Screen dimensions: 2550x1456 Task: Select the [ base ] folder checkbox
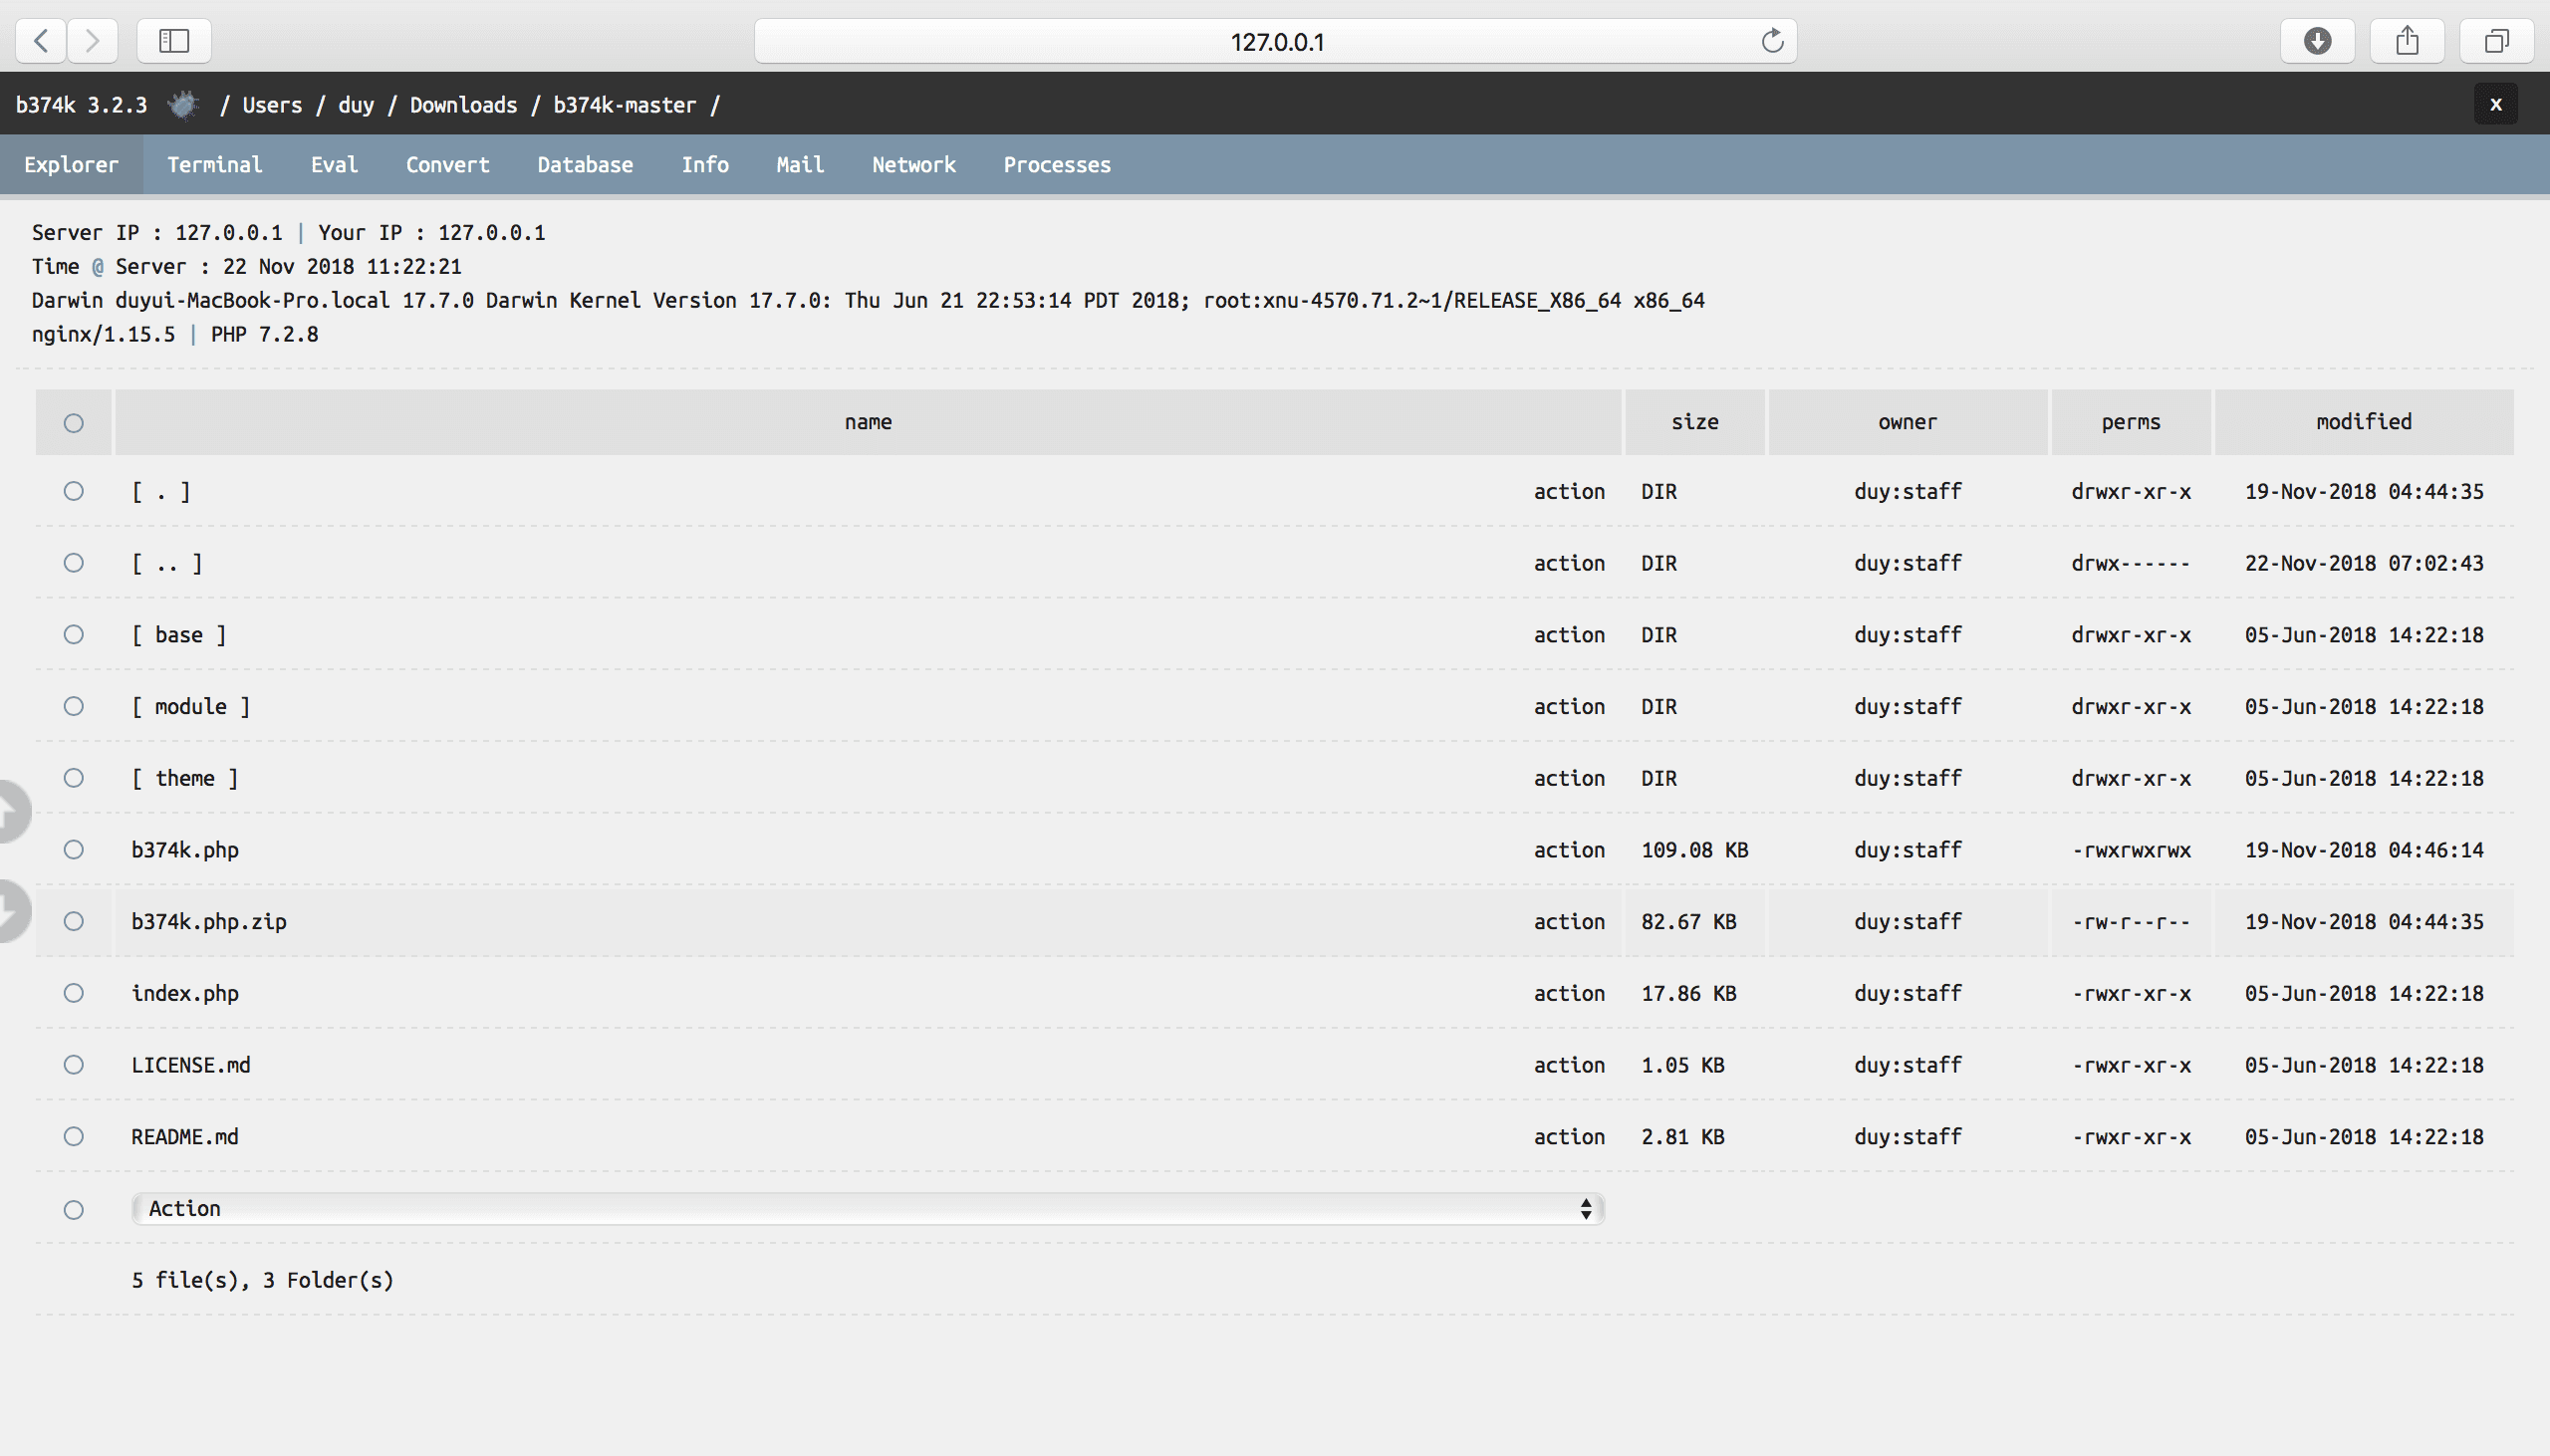[74, 635]
